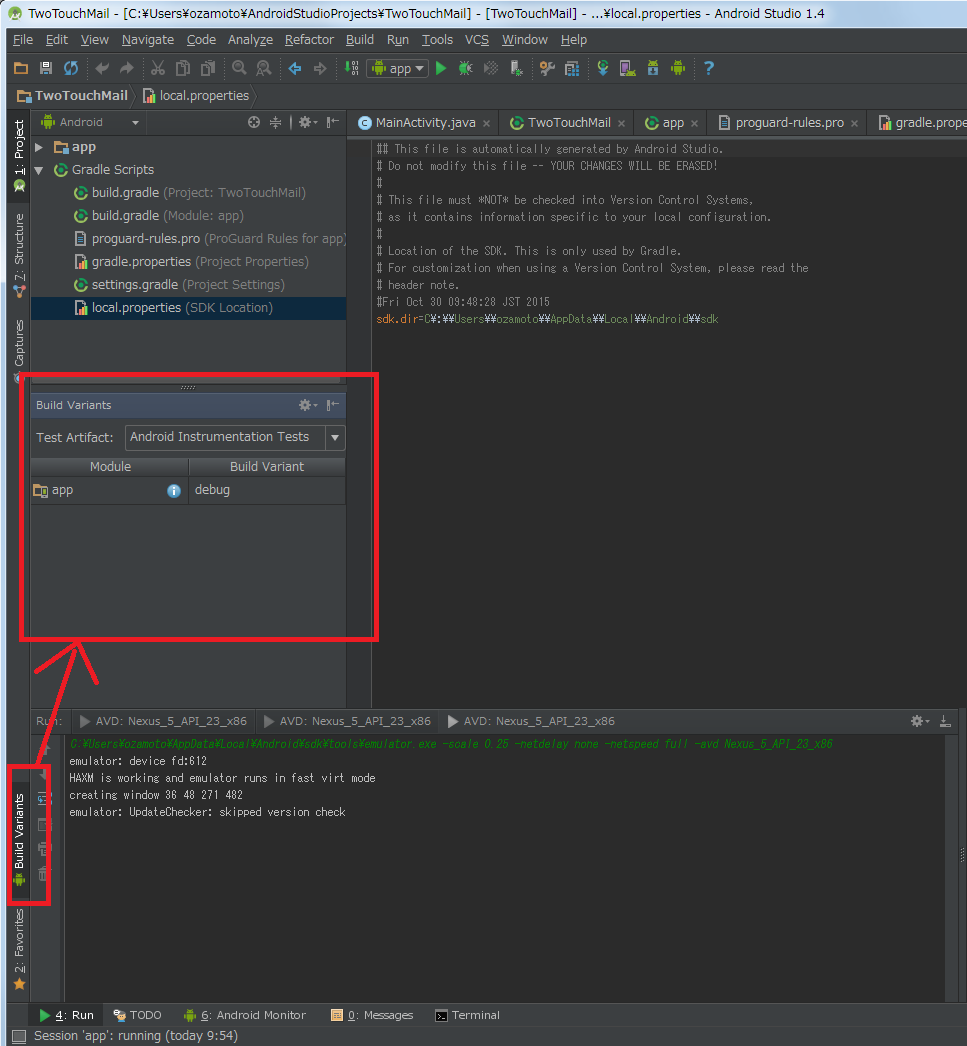Click the info icon beside the app module
The image size is (967, 1046).
pos(174,491)
